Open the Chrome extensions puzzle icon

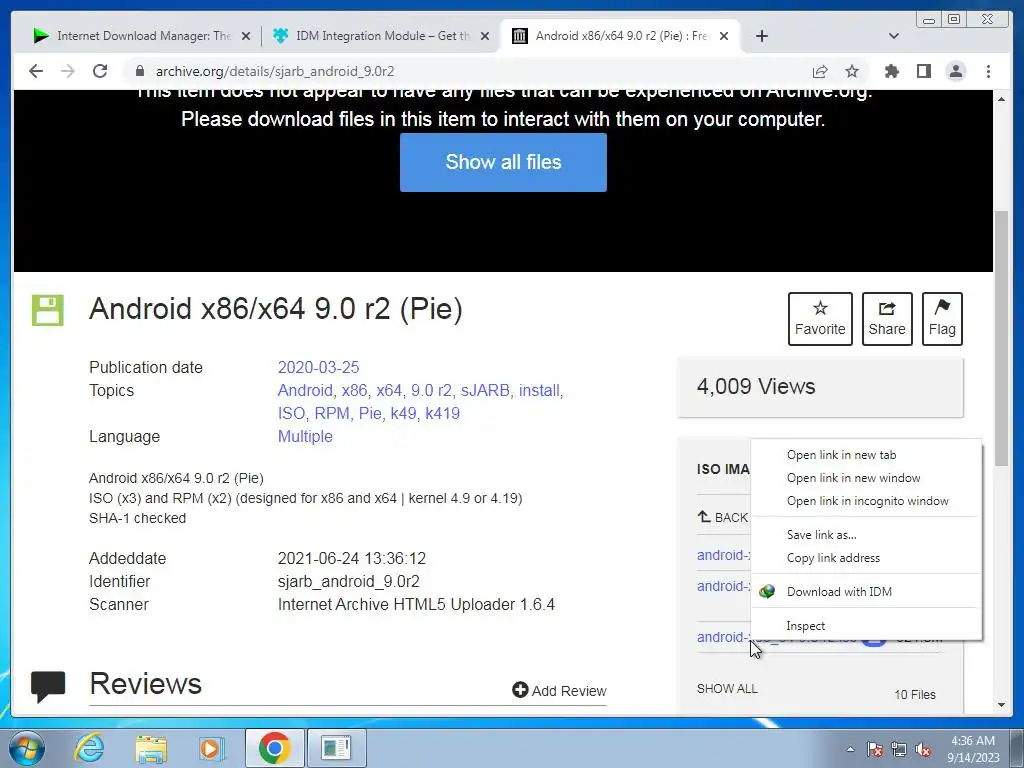pyautogui.click(x=891, y=71)
